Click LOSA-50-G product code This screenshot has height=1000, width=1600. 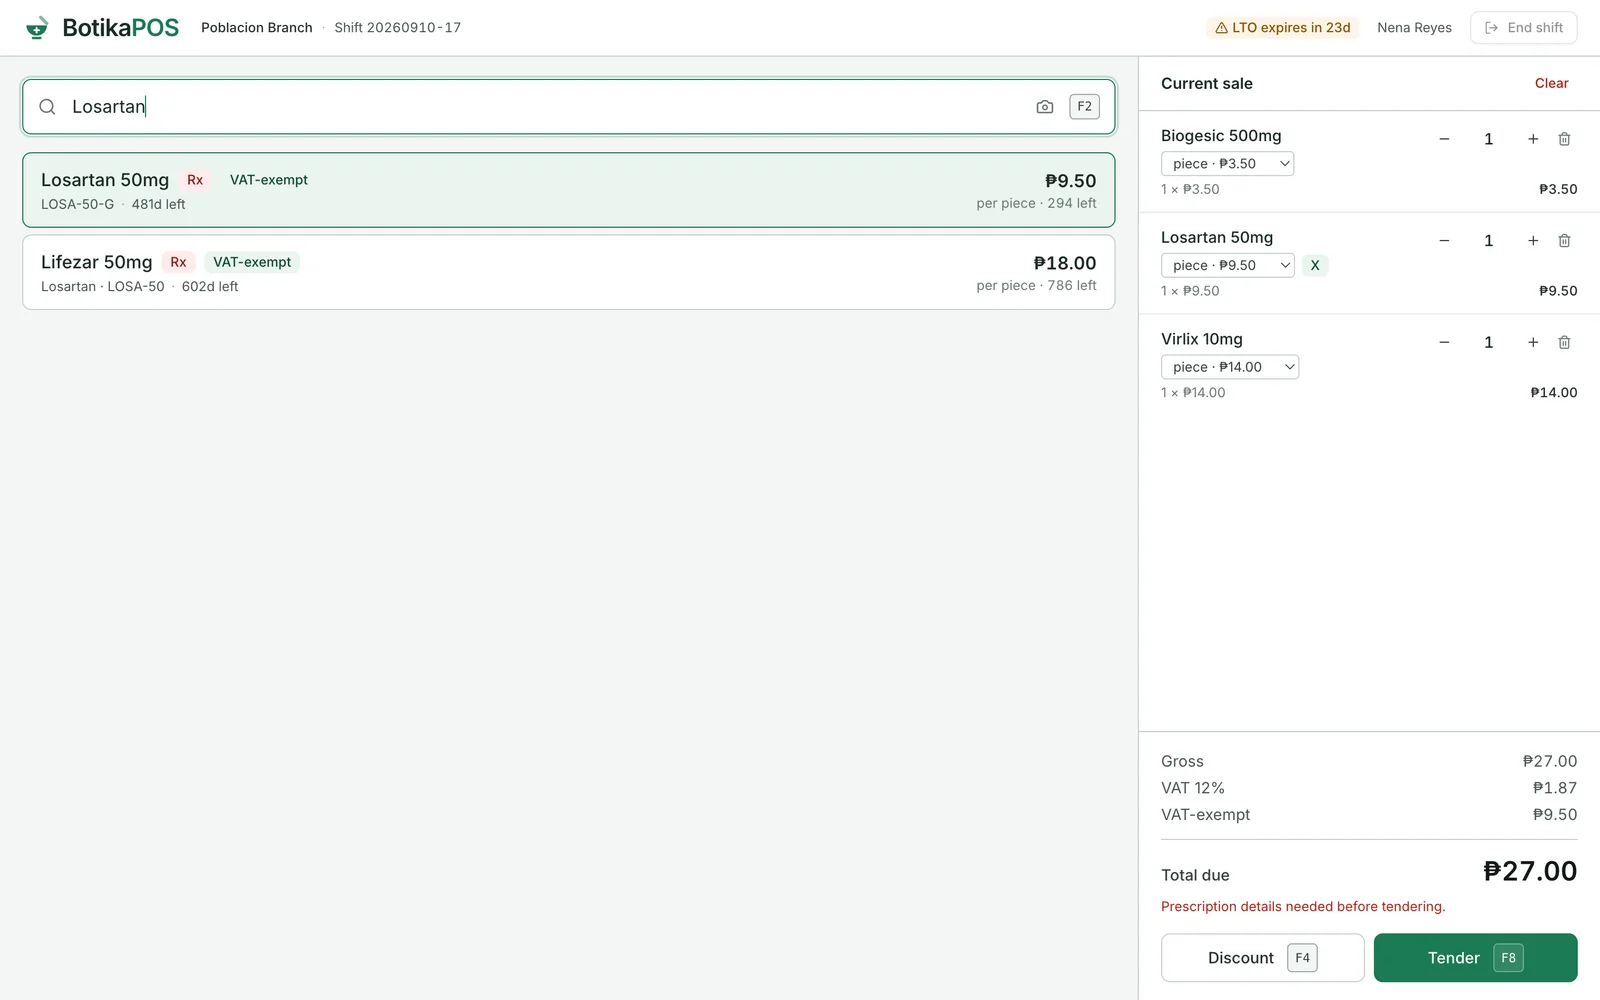(x=77, y=204)
